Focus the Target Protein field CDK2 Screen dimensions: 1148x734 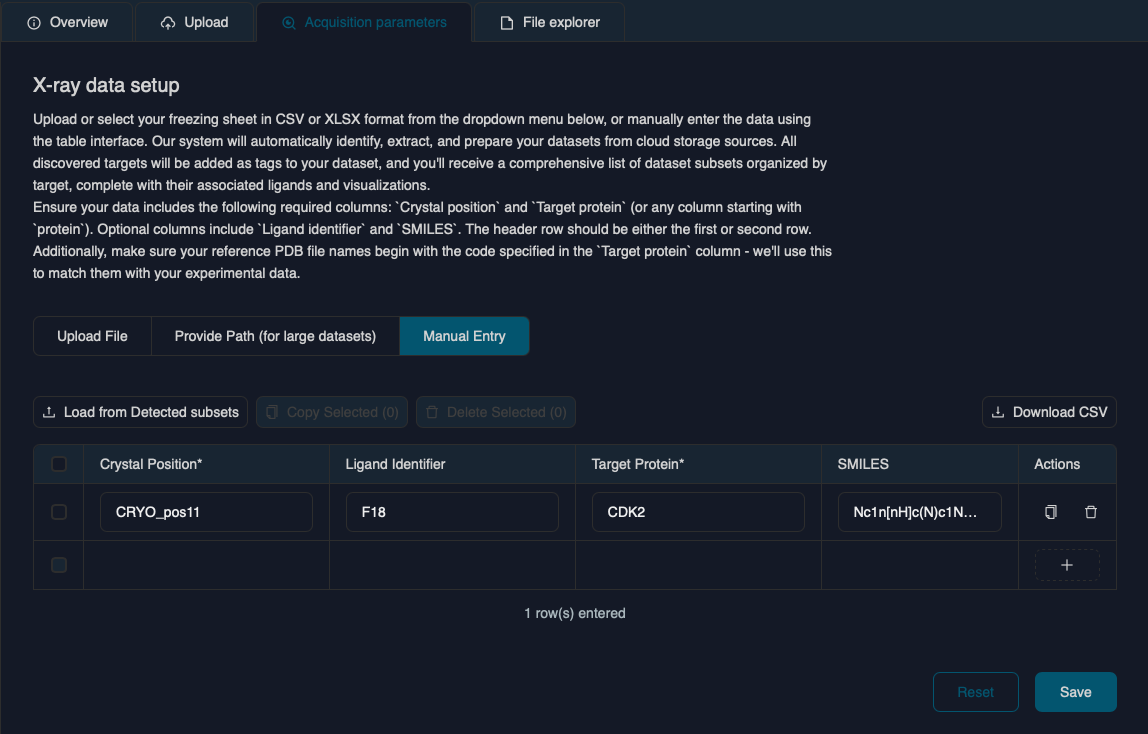(x=698, y=512)
